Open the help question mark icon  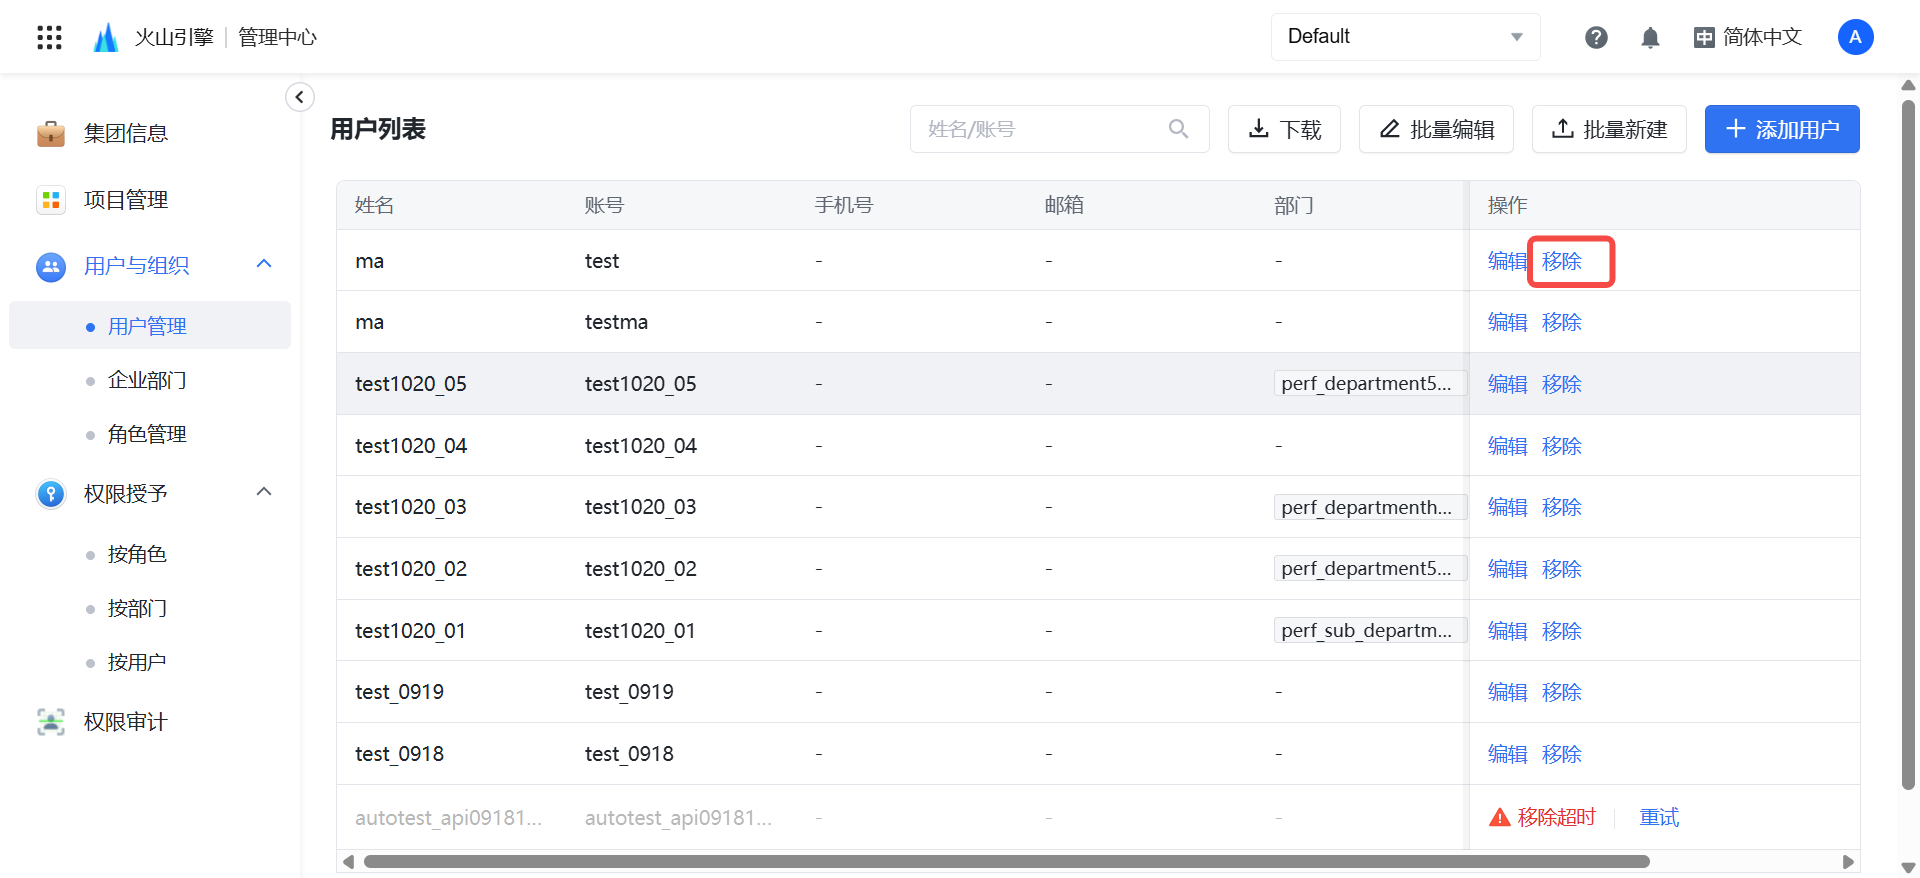click(x=1596, y=37)
